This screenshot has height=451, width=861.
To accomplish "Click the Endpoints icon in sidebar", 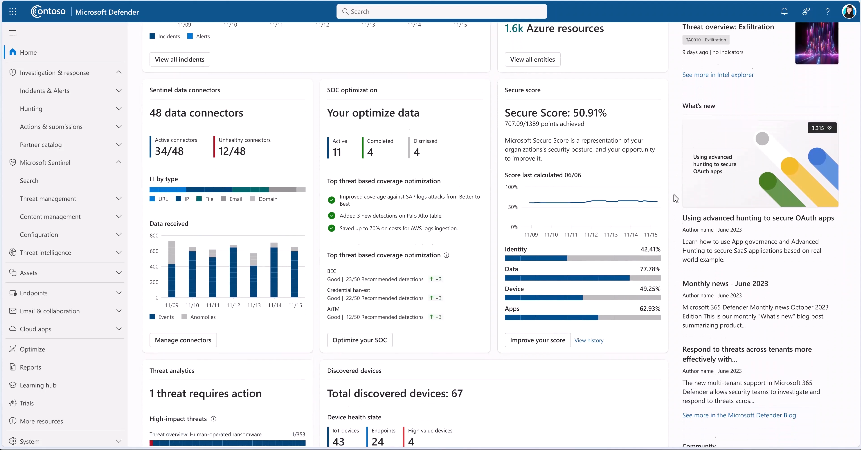I will [x=13, y=293].
